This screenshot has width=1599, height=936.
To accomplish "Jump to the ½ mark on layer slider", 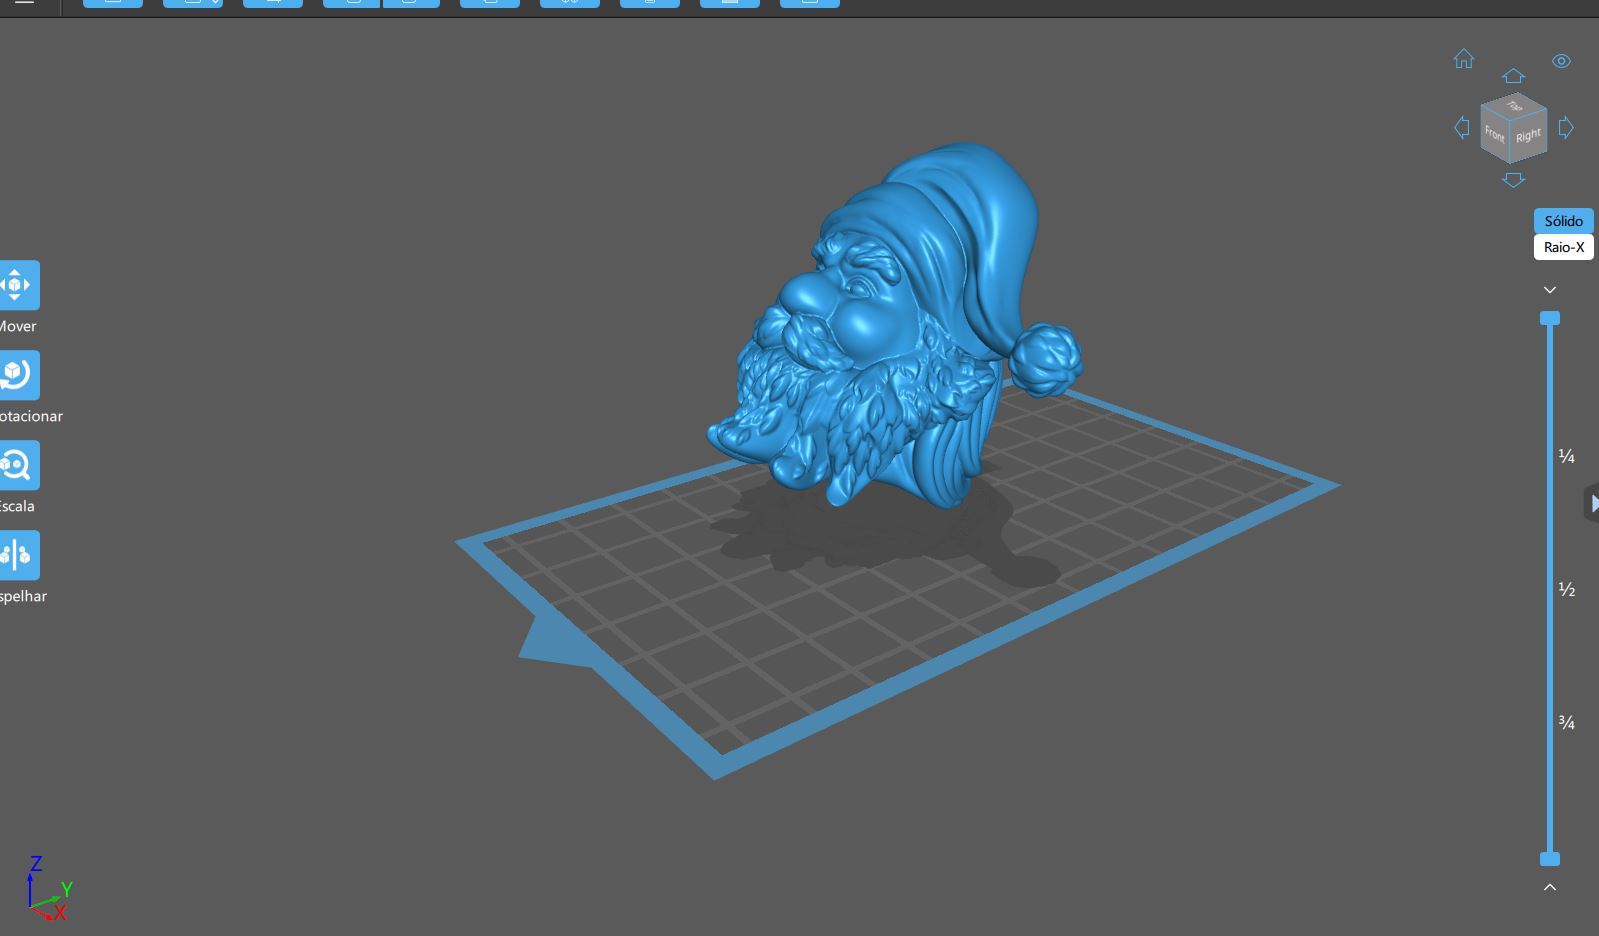I will (1567, 590).
